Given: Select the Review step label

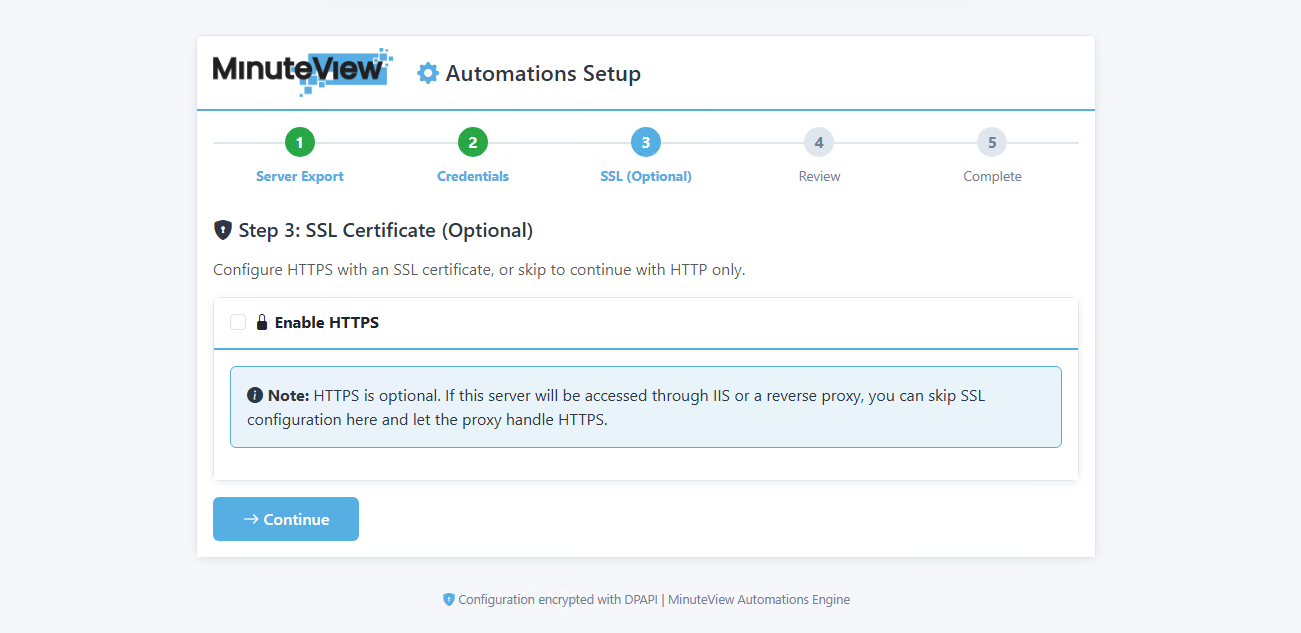Looking at the screenshot, I should click(x=819, y=176).
